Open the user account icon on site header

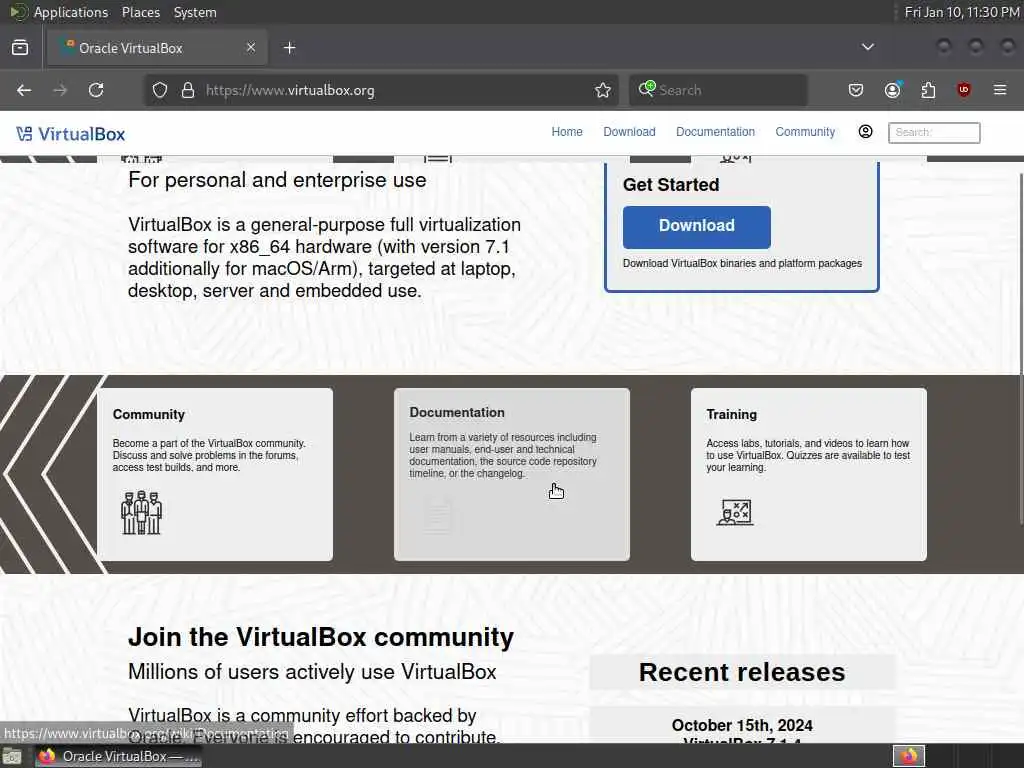click(865, 132)
